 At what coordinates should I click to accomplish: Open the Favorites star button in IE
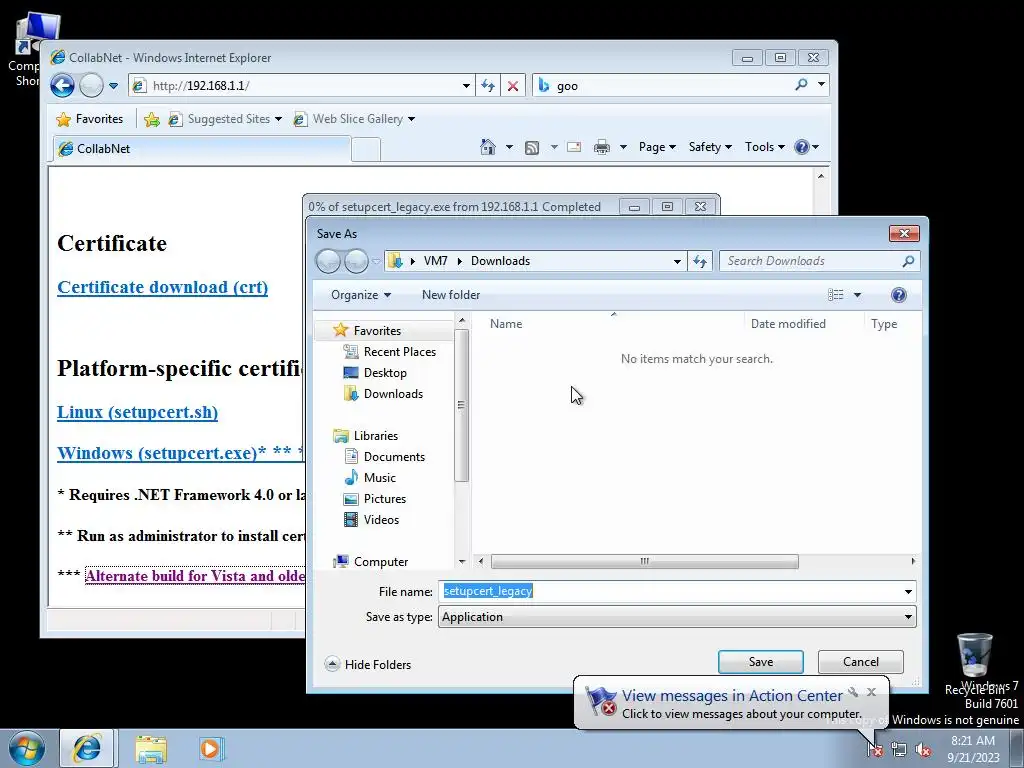[x=90, y=119]
